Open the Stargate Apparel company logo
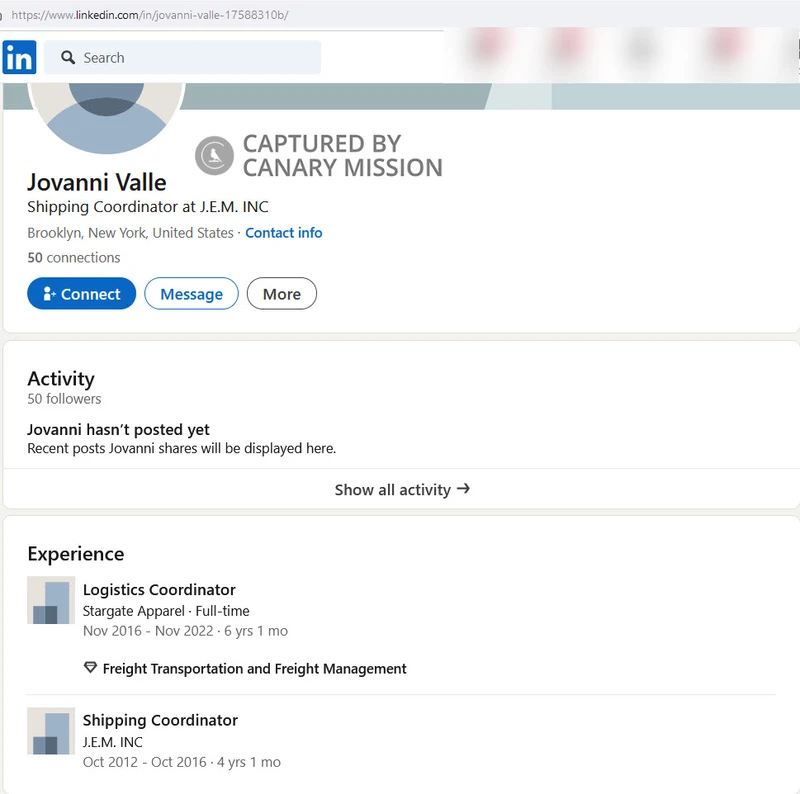 coord(51,600)
